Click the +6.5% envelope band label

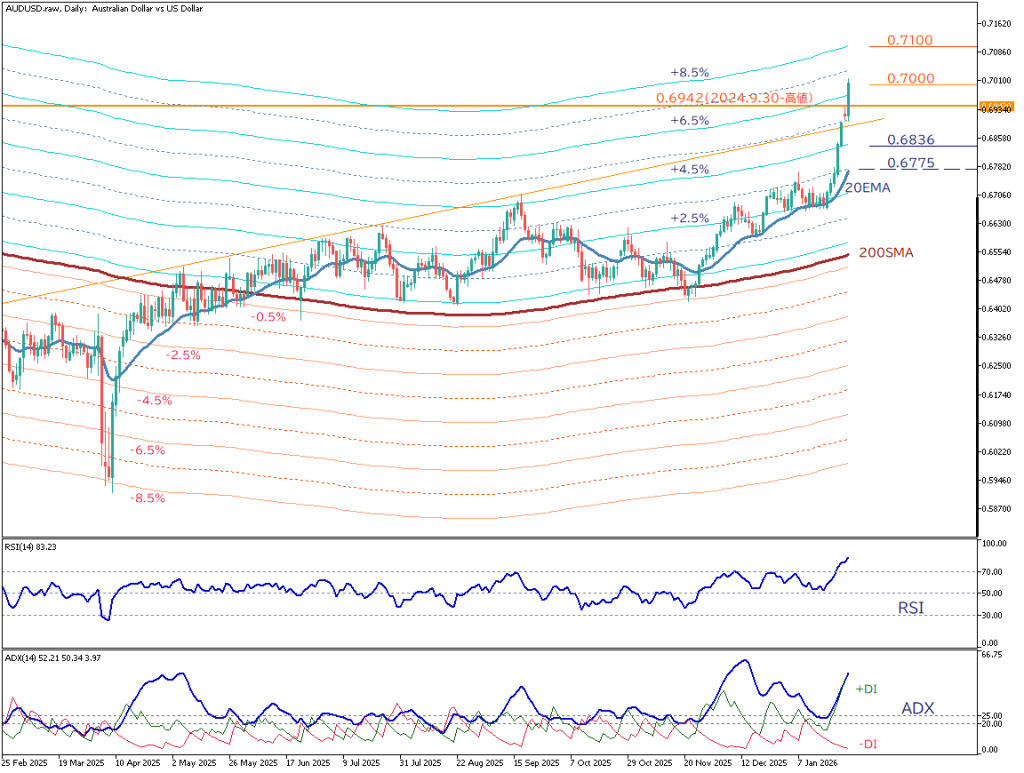click(x=689, y=120)
